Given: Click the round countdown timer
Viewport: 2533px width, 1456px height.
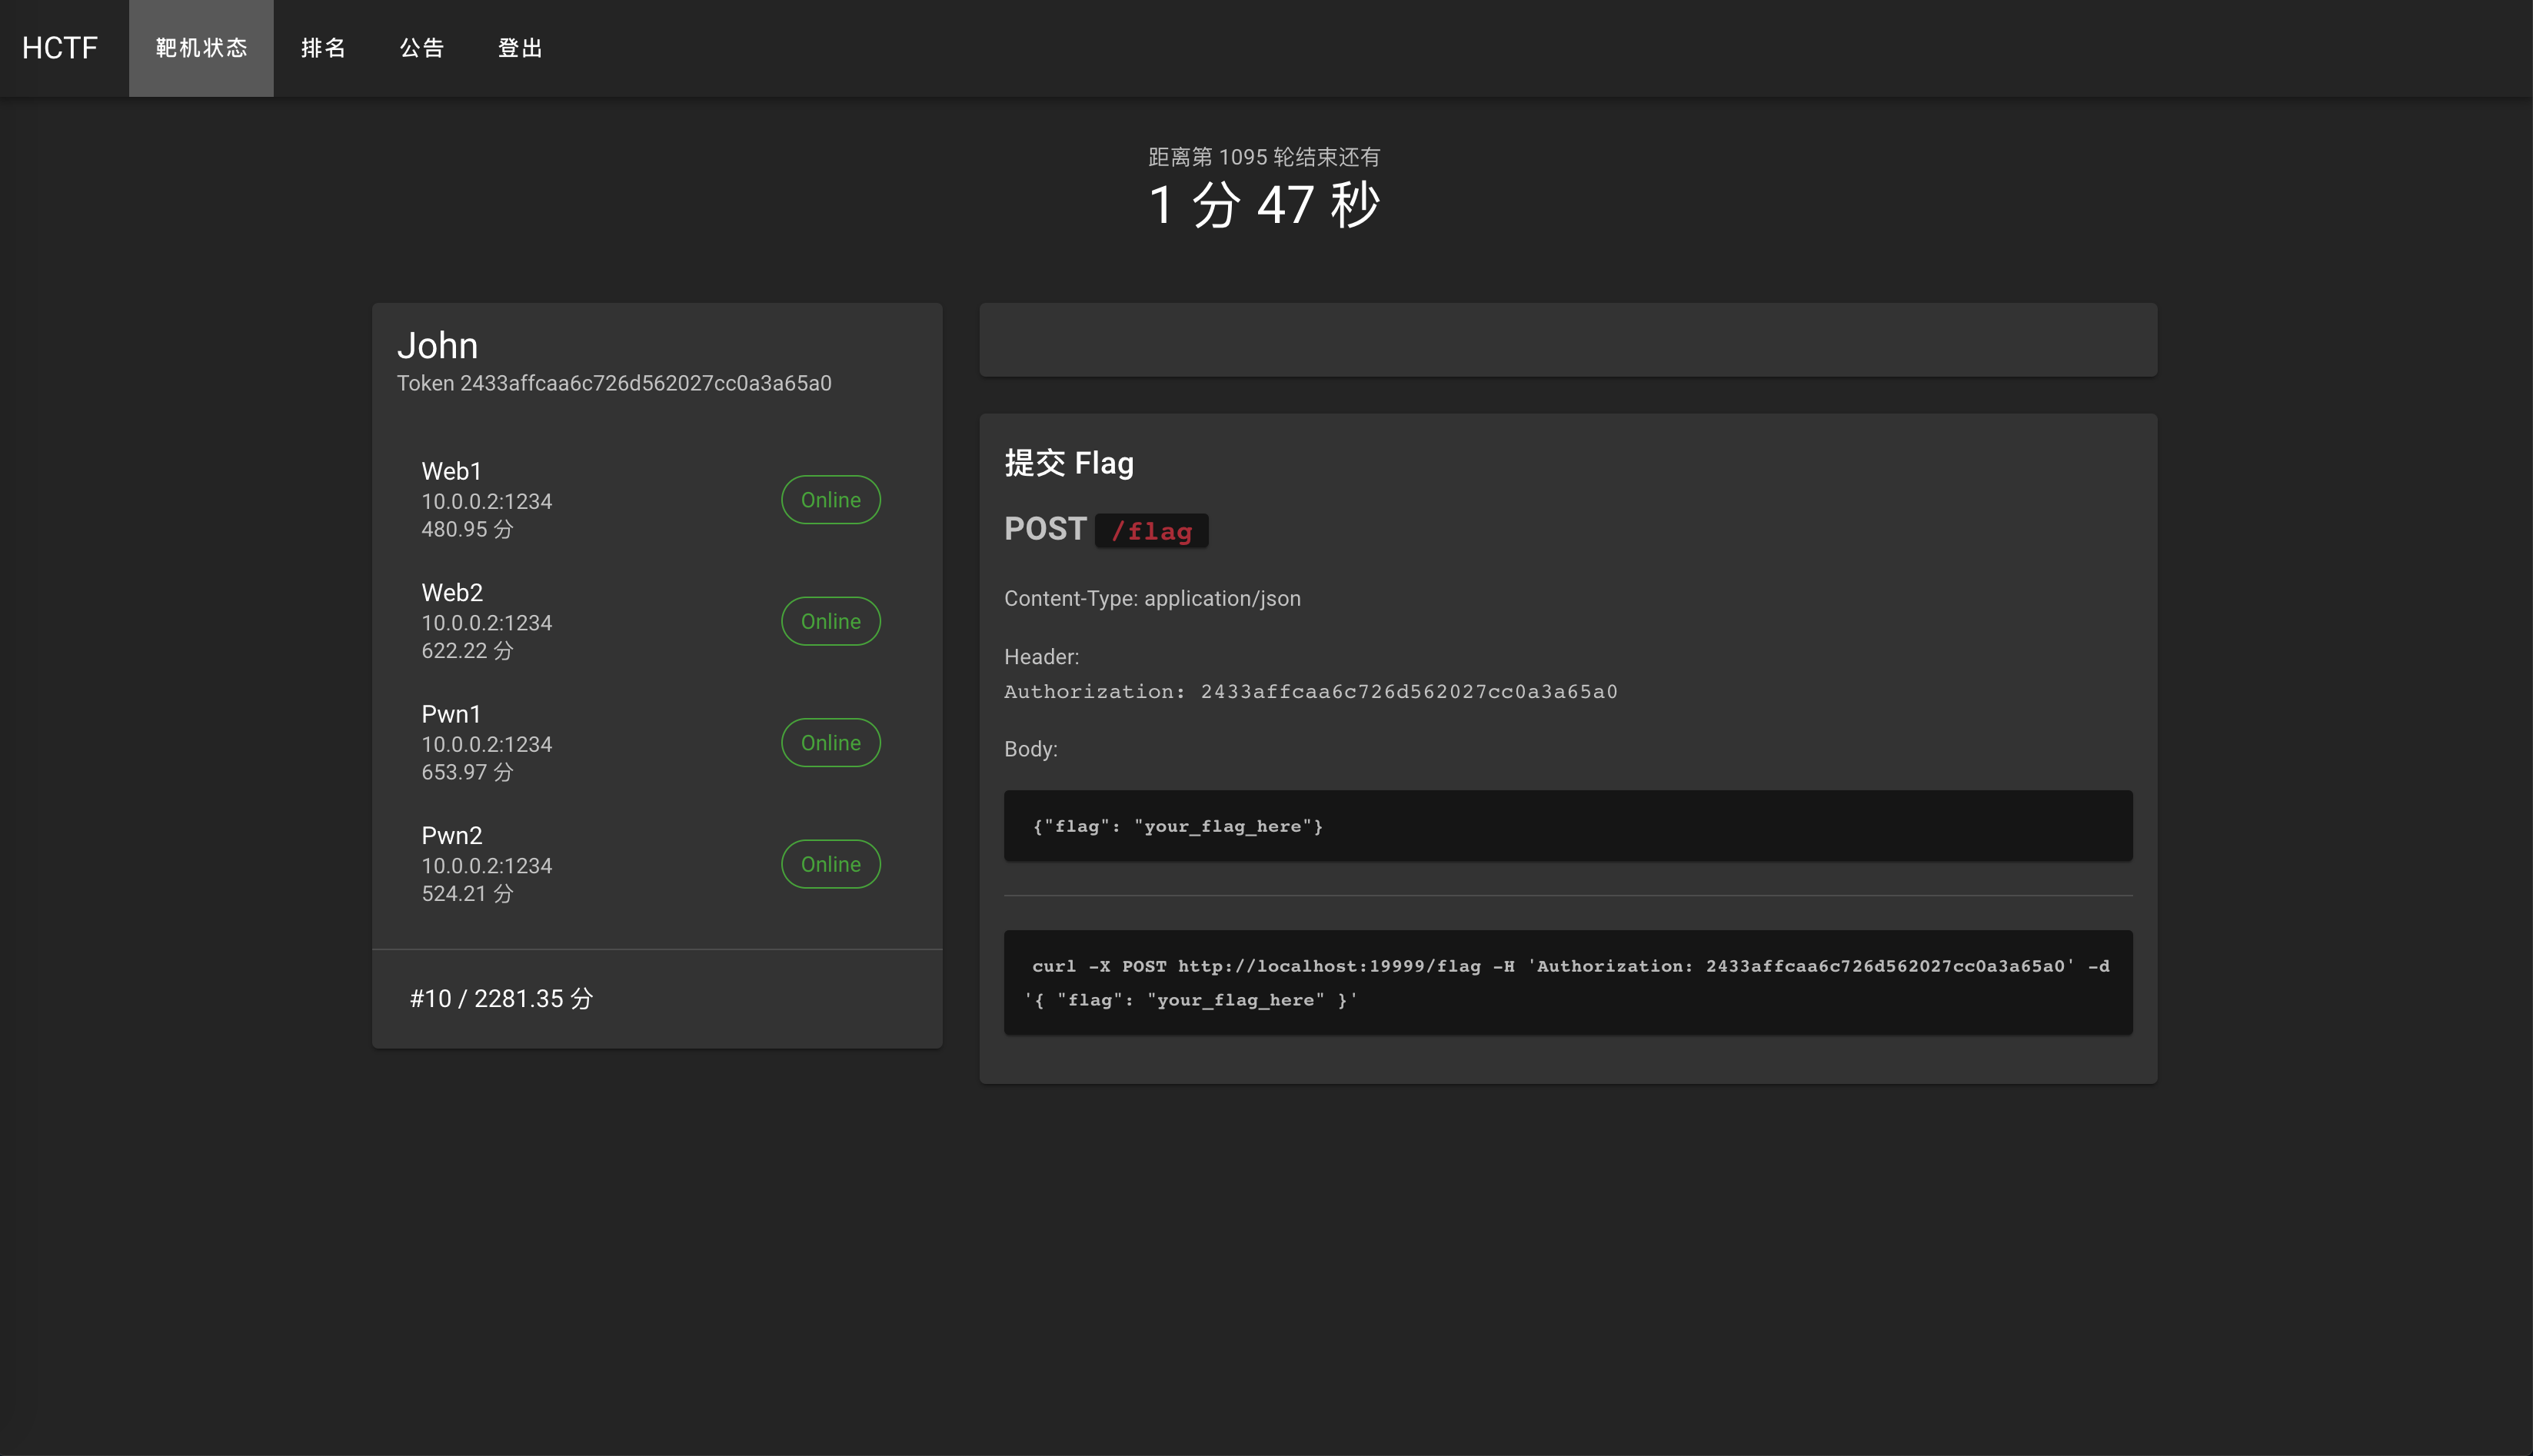Looking at the screenshot, I should point(1265,205).
